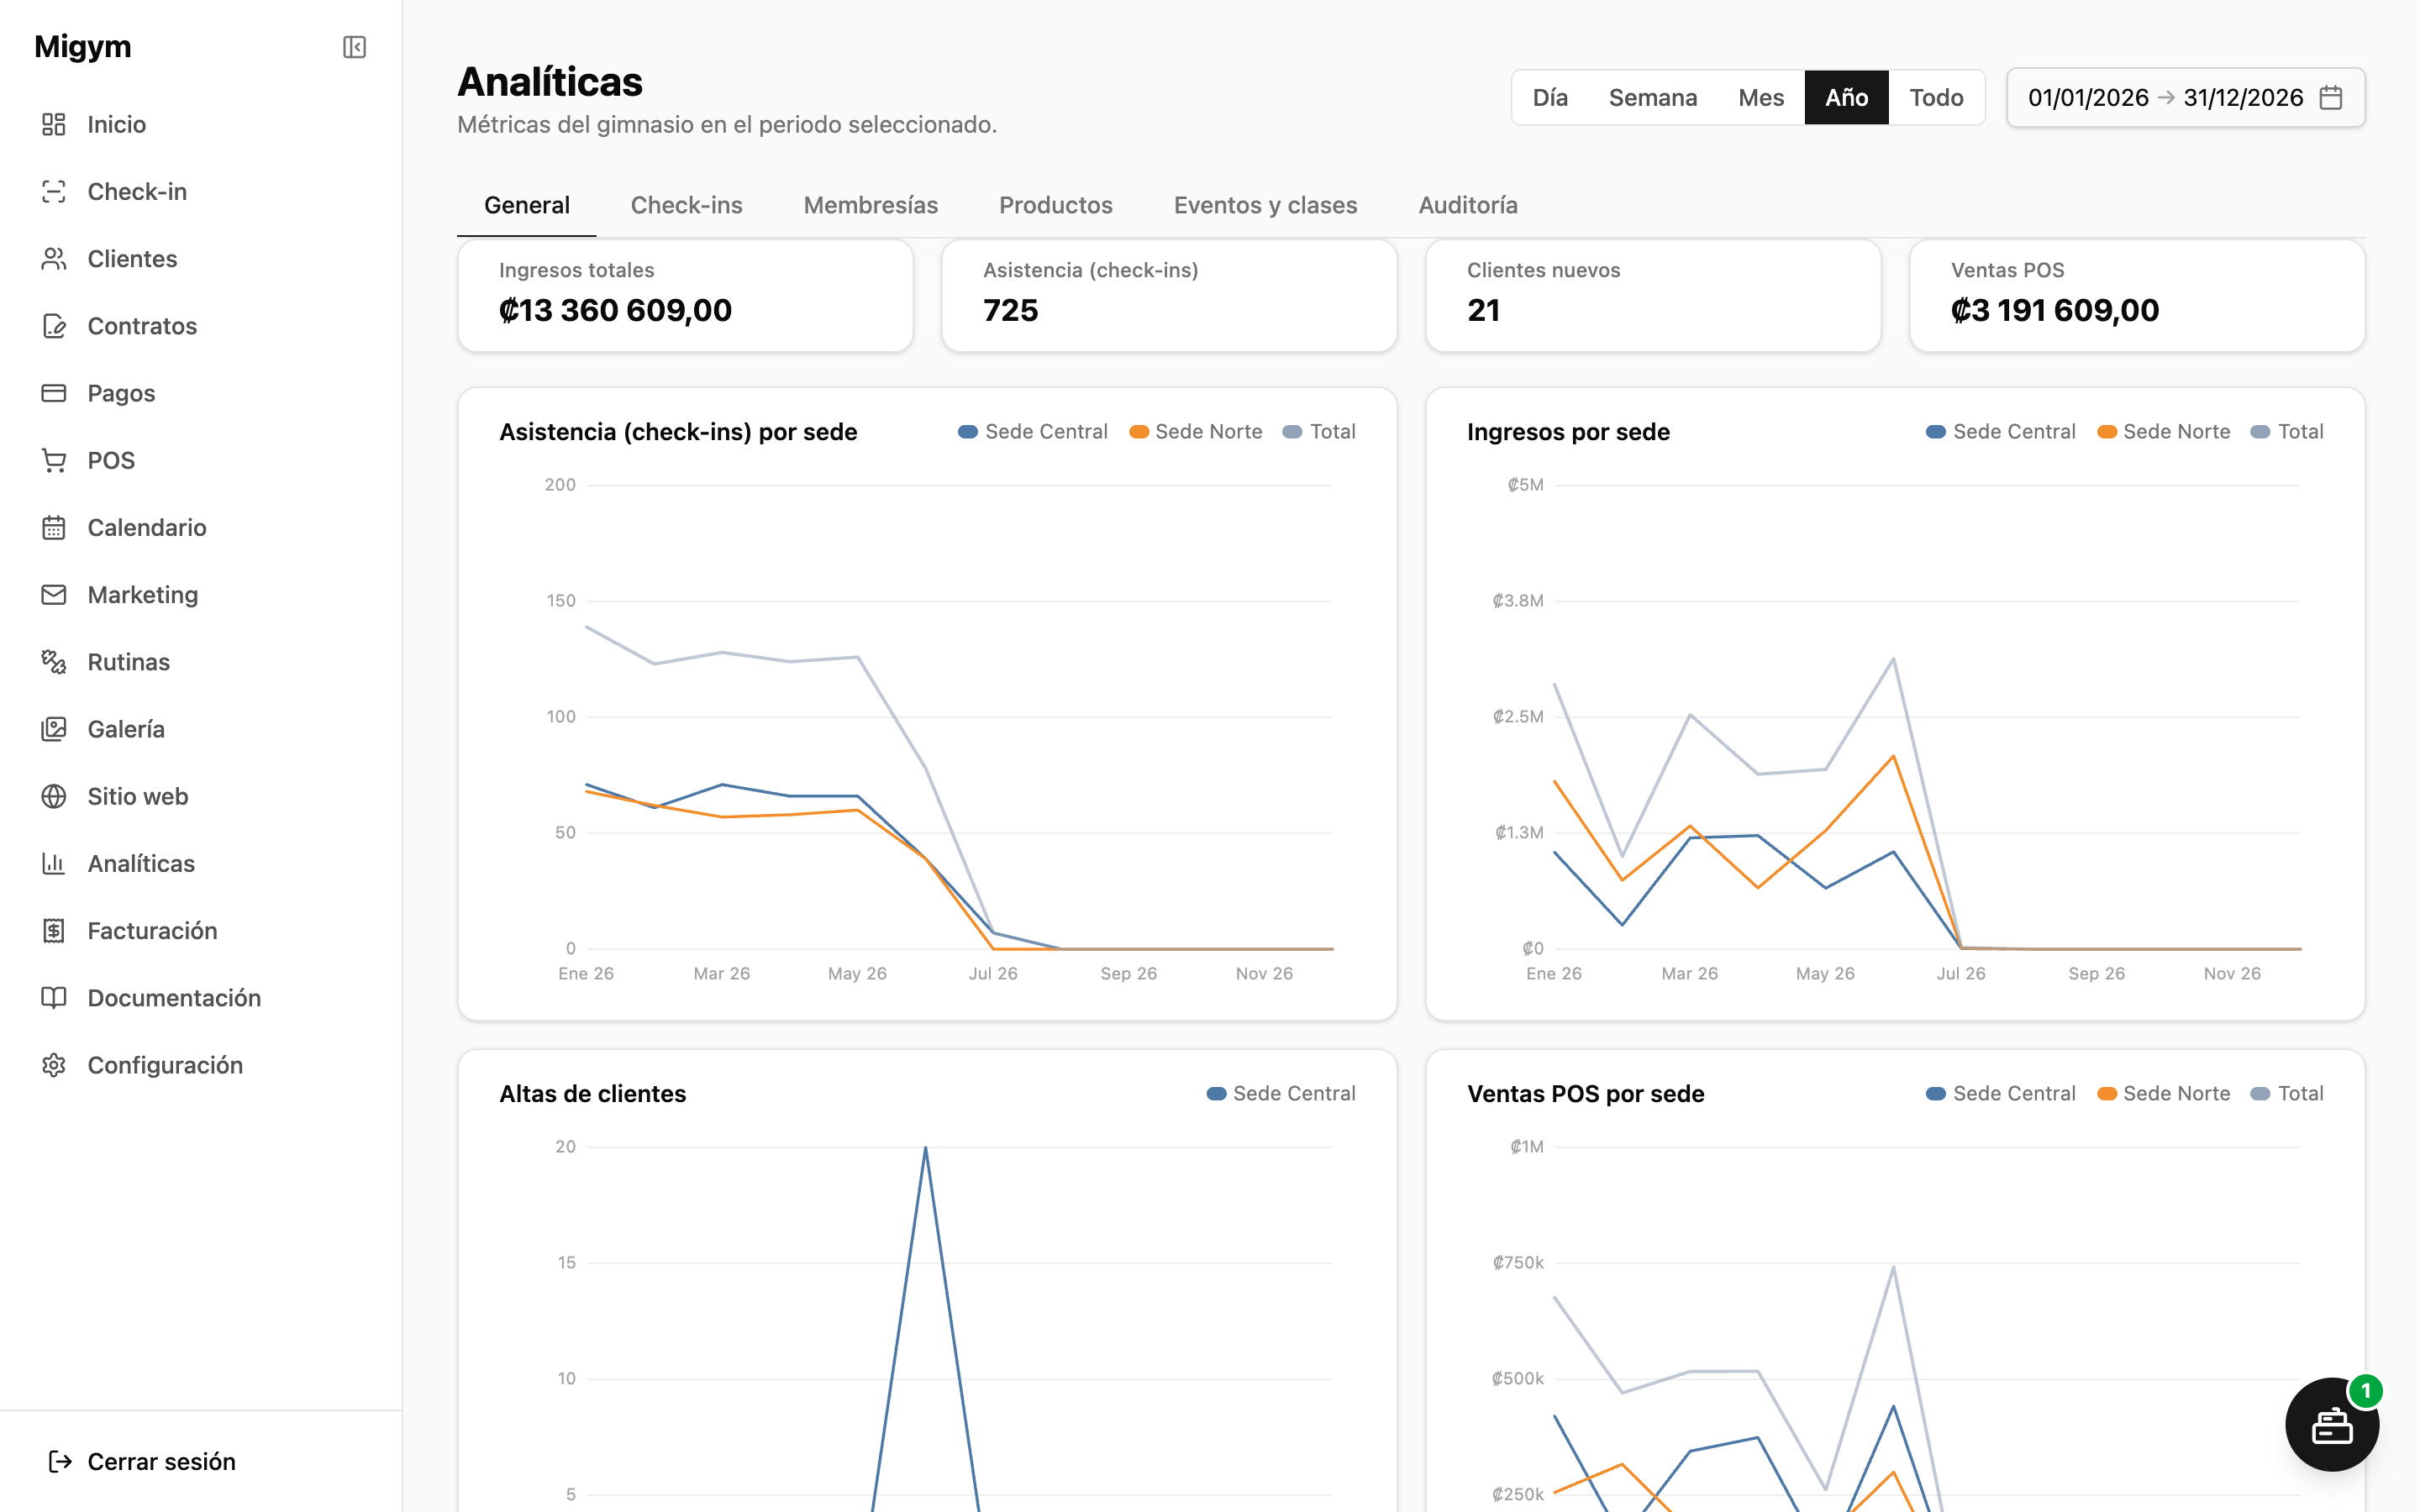Screen dimensions: 2420x1512
Task: Select the Todo period option
Action: tap(1936, 97)
